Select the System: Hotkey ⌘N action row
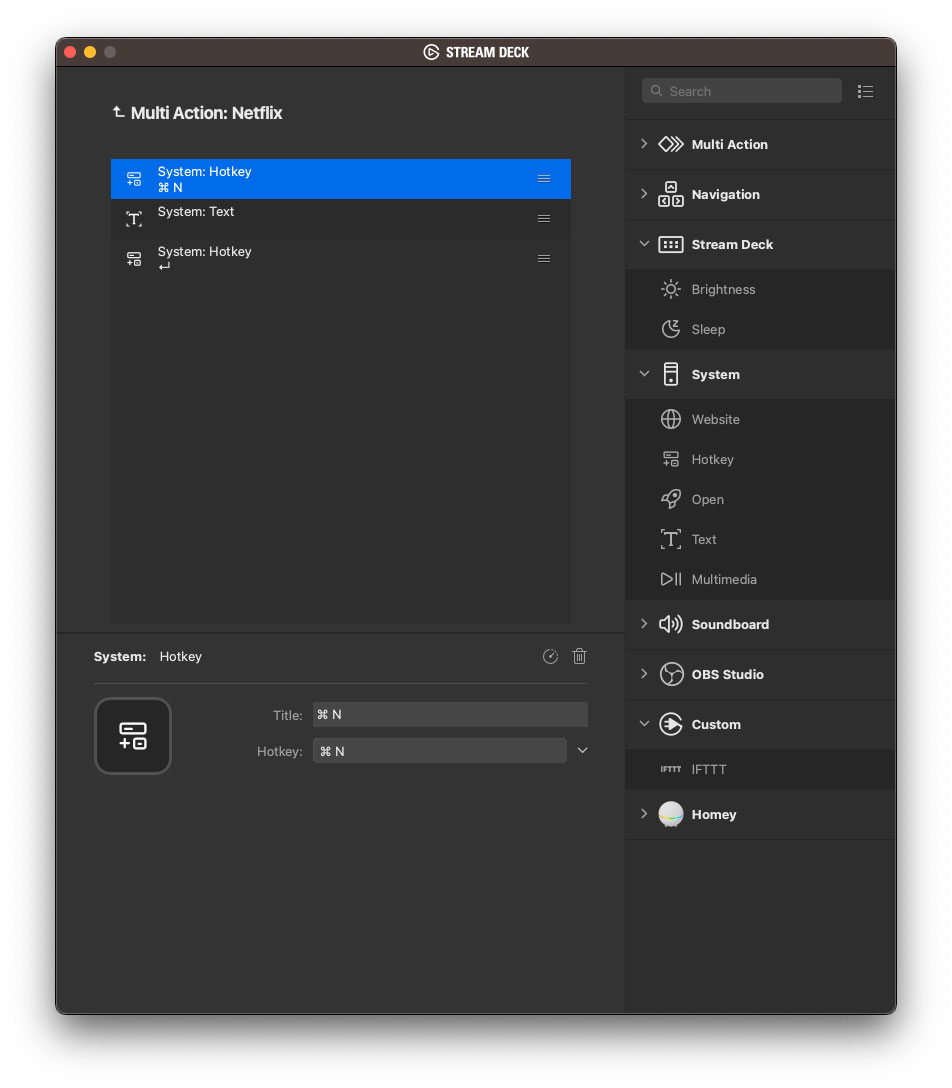The image size is (952, 1088). [x=341, y=179]
